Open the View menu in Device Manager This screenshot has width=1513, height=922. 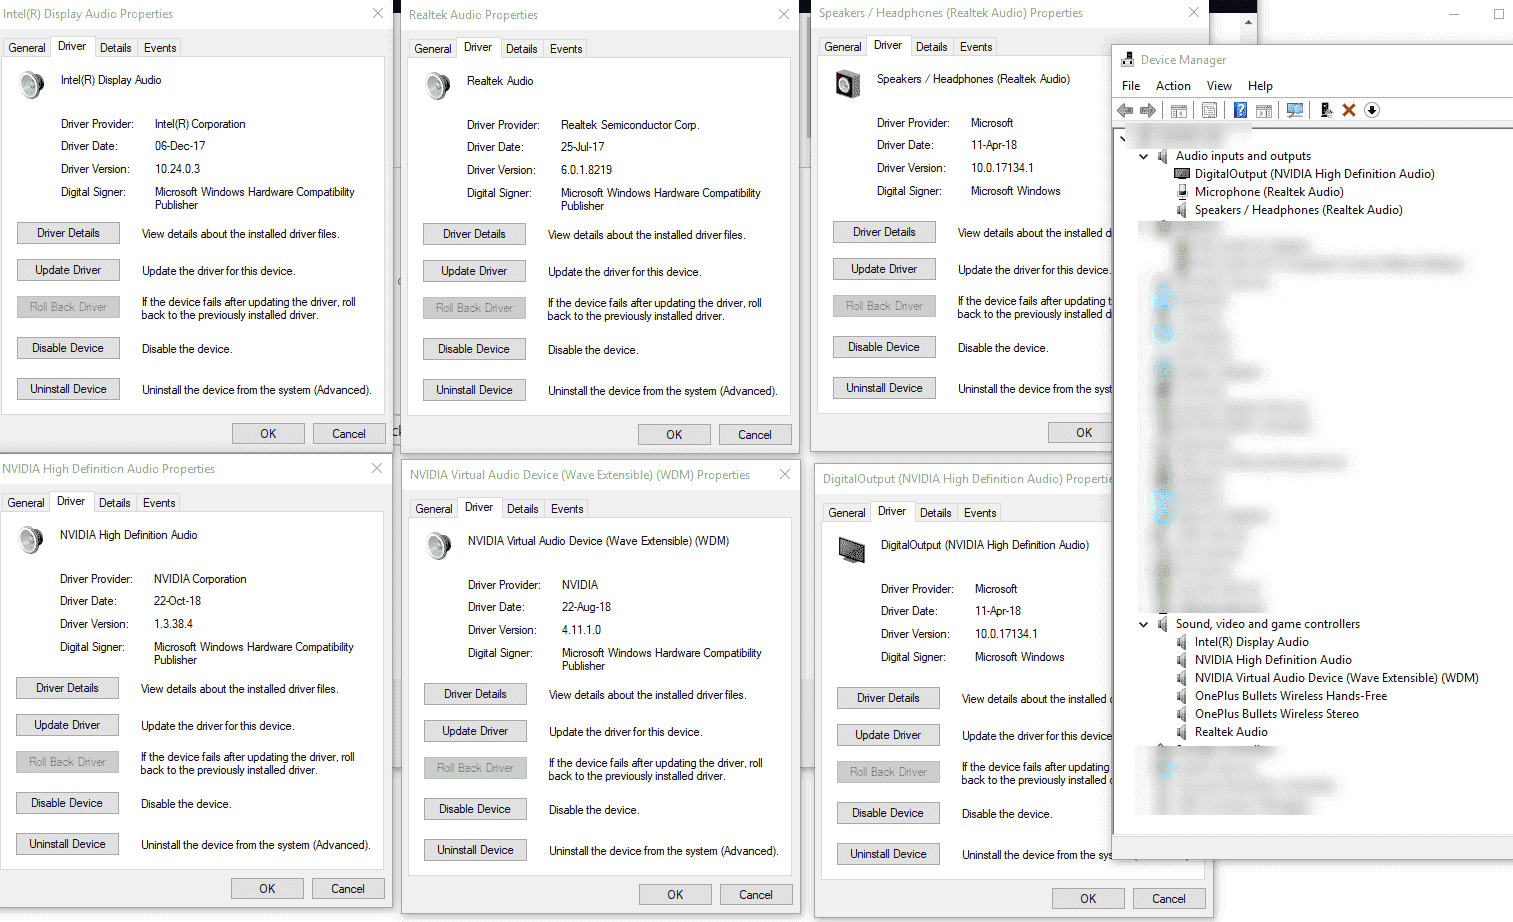pos(1219,86)
